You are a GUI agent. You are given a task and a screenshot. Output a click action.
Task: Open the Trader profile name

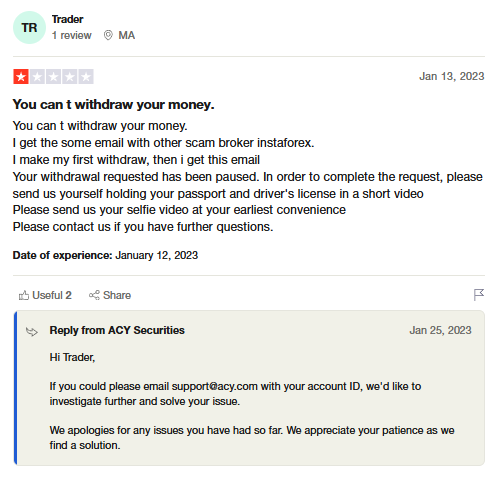click(x=67, y=19)
